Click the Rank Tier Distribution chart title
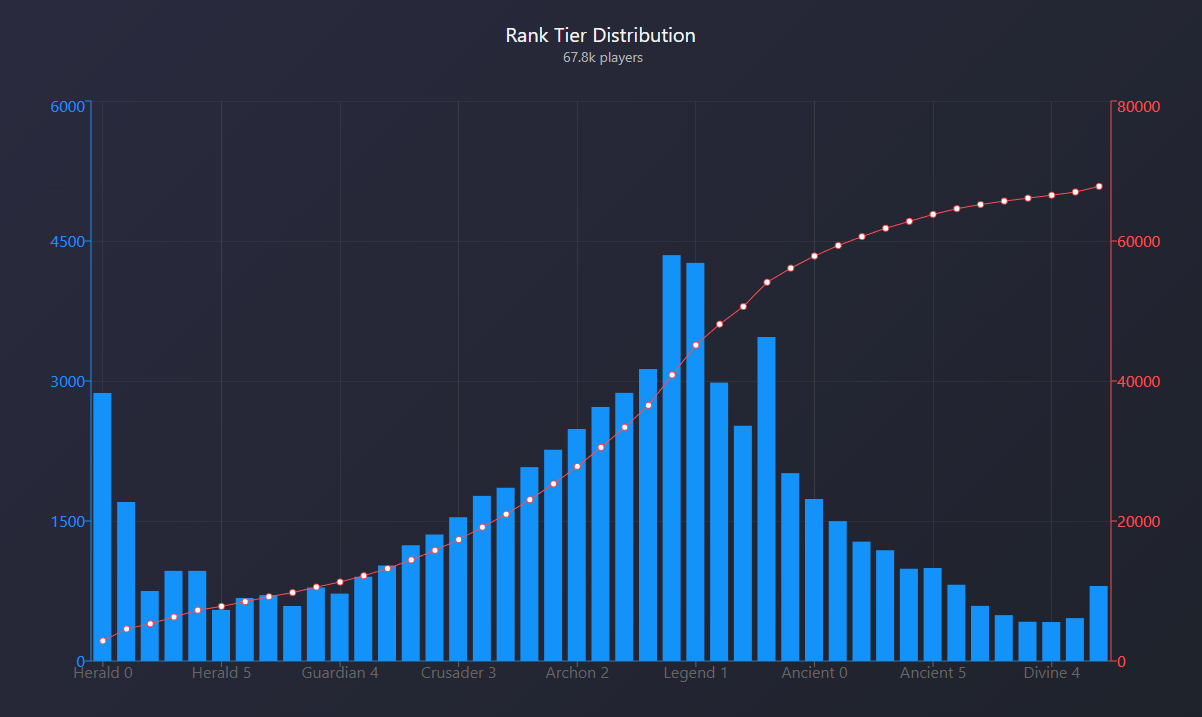This screenshot has height=717, width=1202. 600,35
